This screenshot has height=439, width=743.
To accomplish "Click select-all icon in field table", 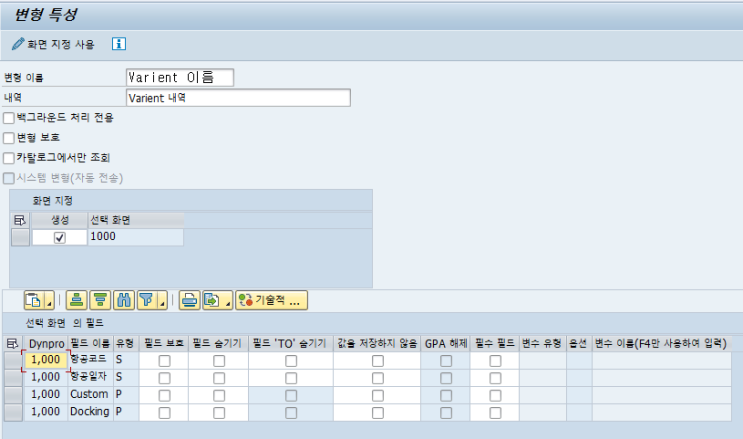I will click(x=13, y=343).
